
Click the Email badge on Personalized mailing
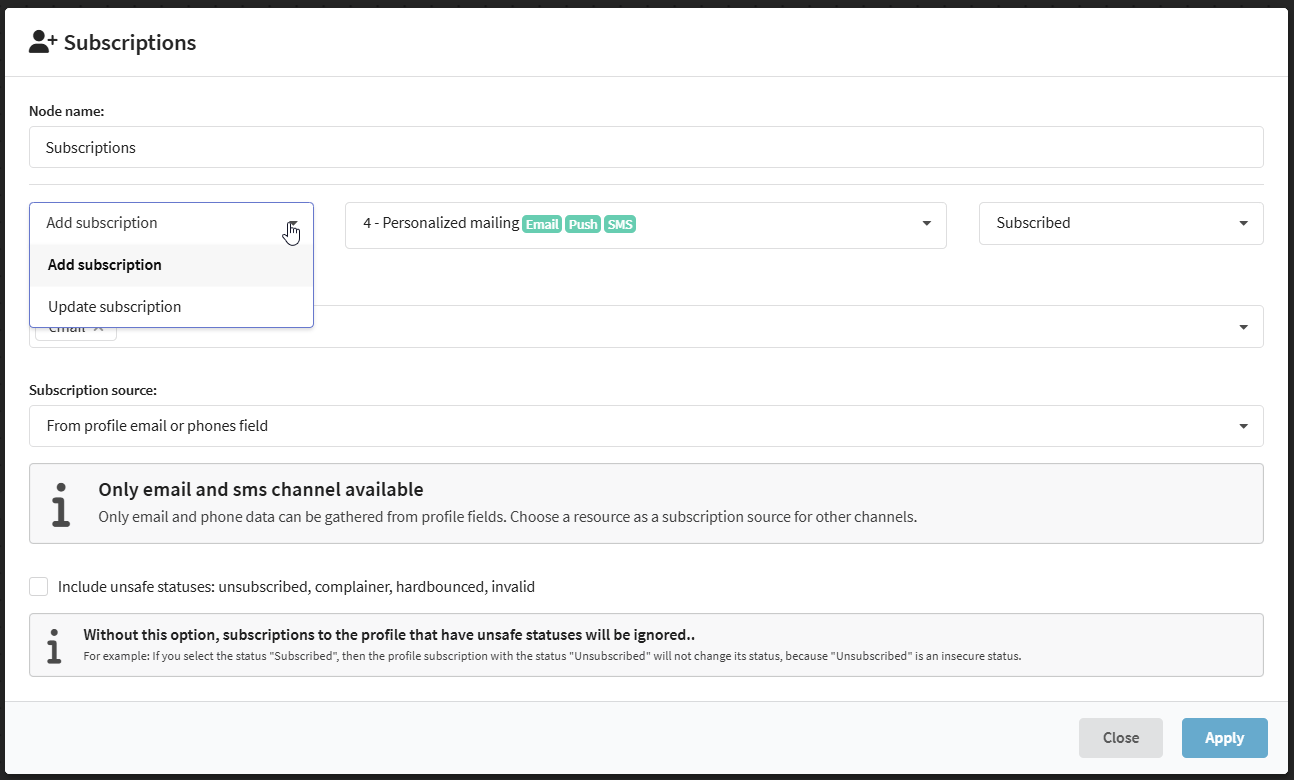pos(542,224)
